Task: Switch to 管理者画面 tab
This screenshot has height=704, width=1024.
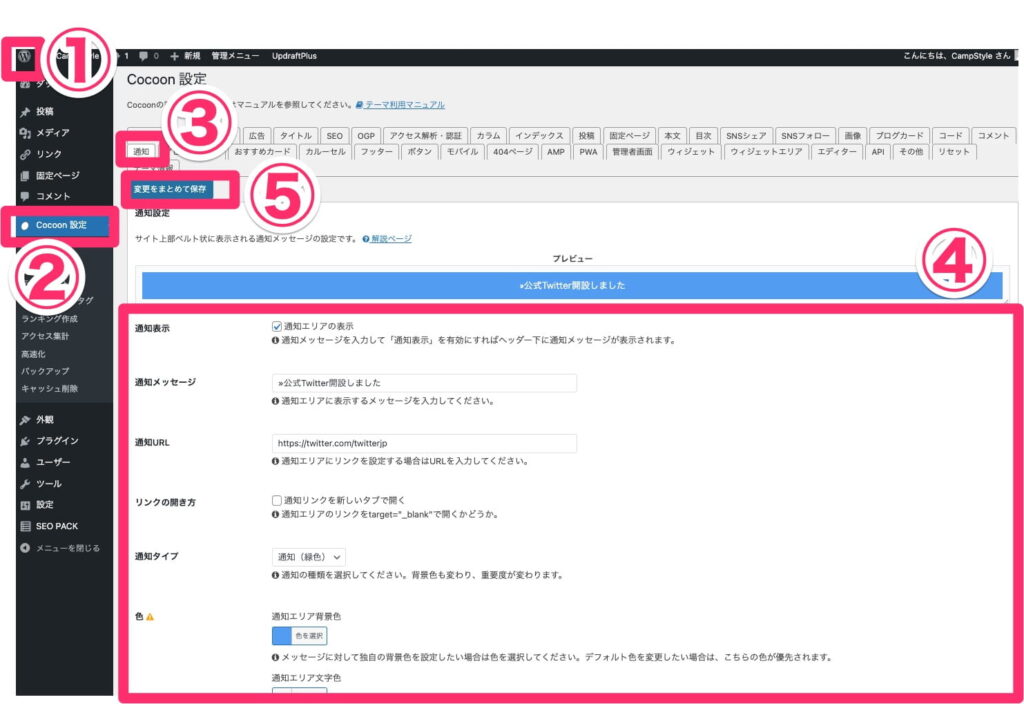Action: click(632, 152)
